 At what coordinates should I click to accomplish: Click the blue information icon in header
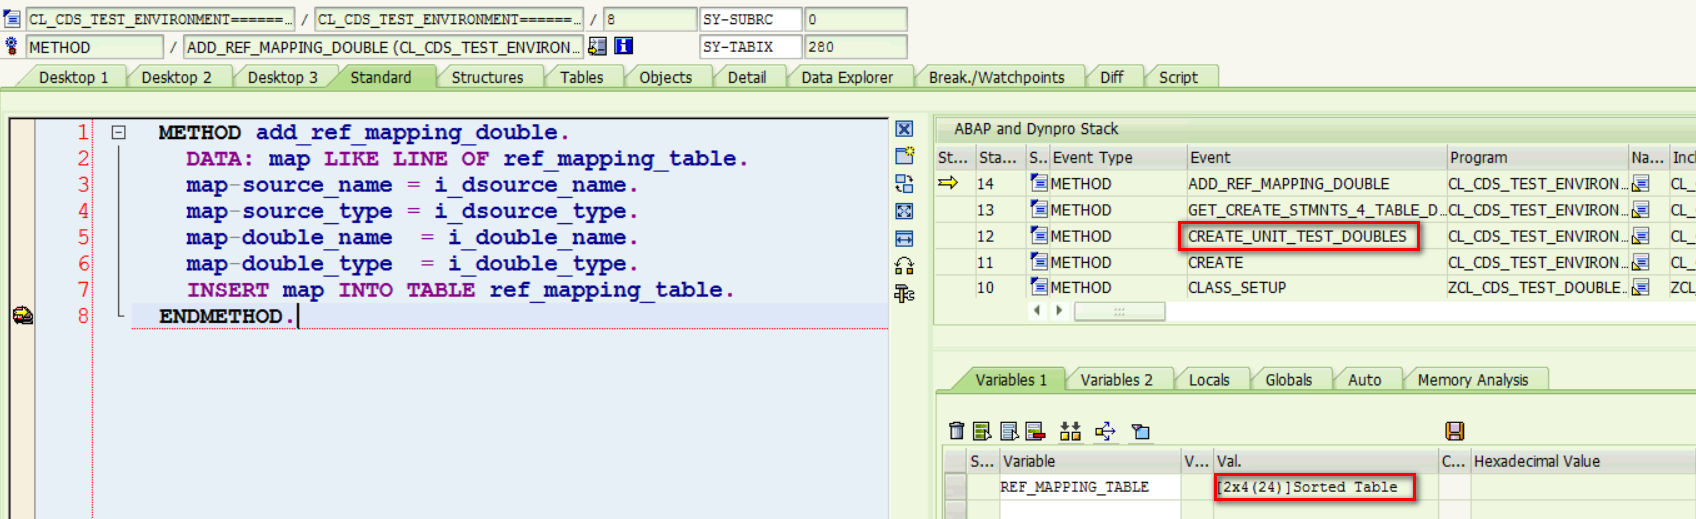click(x=623, y=46)
